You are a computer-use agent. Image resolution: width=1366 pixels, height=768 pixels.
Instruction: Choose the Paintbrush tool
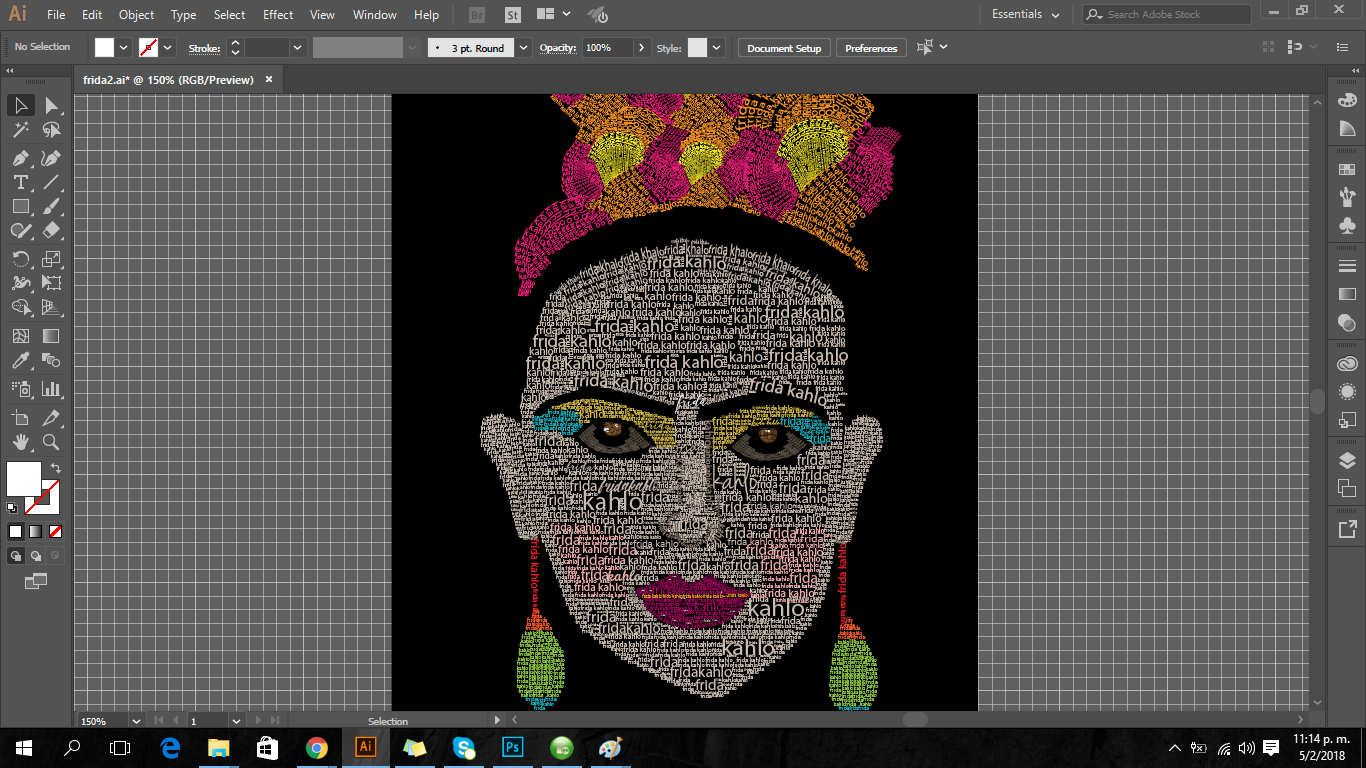point(51,206)
